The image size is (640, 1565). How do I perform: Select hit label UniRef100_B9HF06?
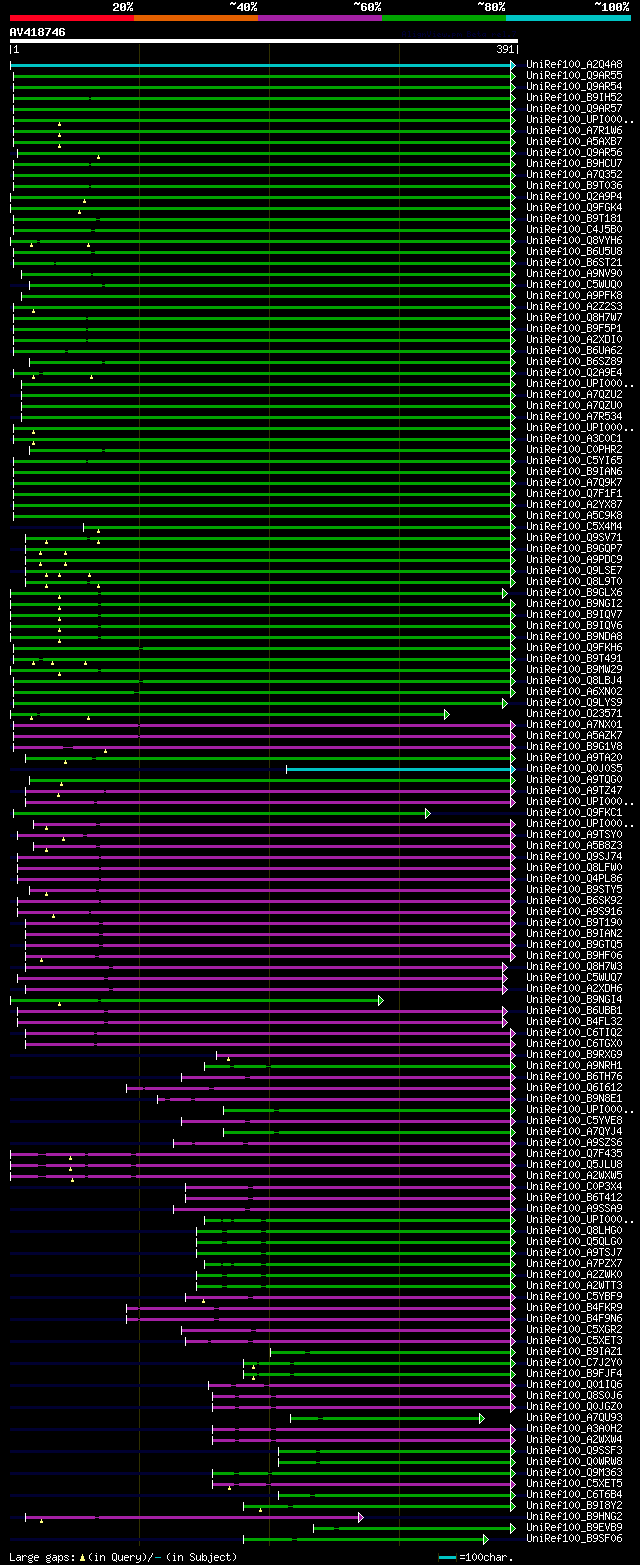574,956
